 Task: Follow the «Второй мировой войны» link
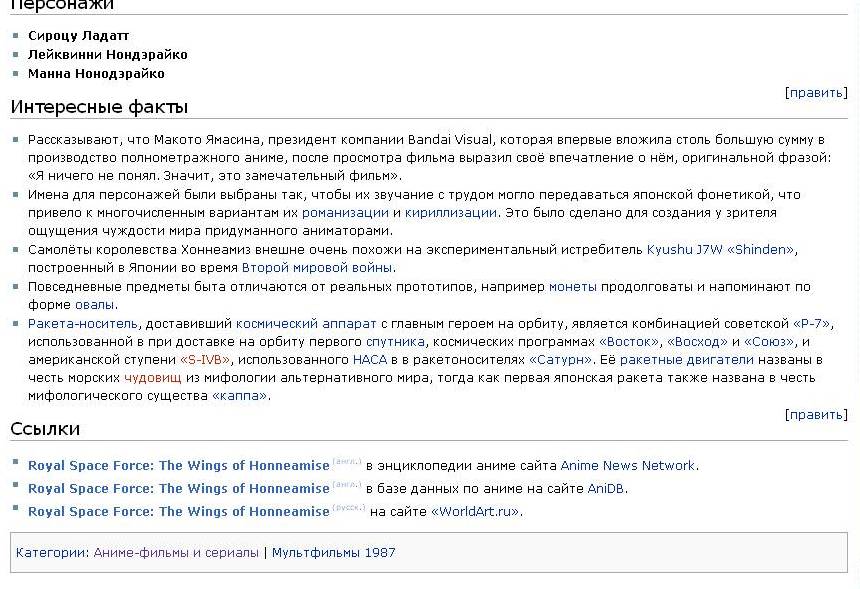pyautogui.click(x=318, y=268)
